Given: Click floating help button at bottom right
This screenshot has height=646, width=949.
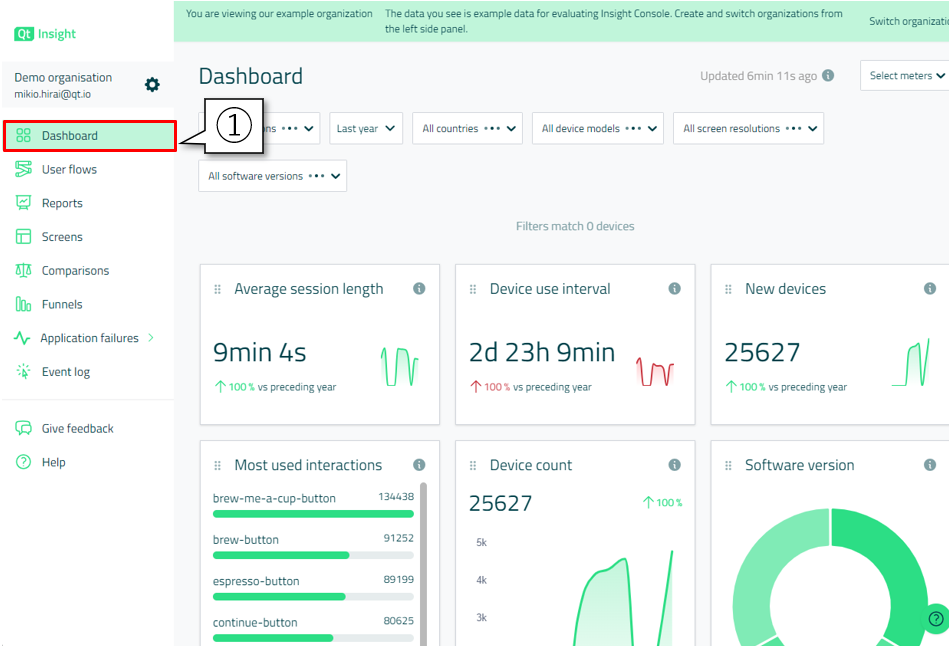Looking at the screenshot, I should (x=935, y=619).
